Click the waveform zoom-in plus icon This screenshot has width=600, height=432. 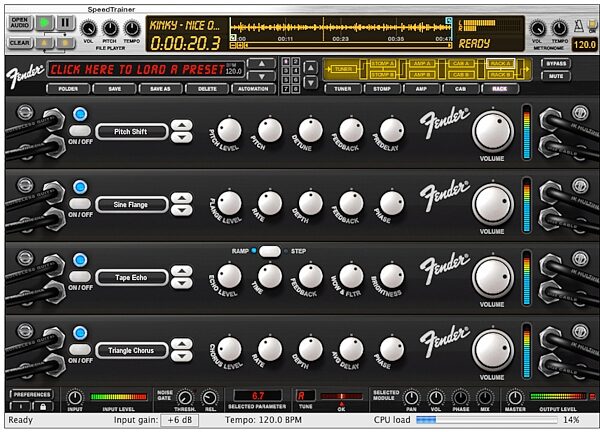point(240,46)
